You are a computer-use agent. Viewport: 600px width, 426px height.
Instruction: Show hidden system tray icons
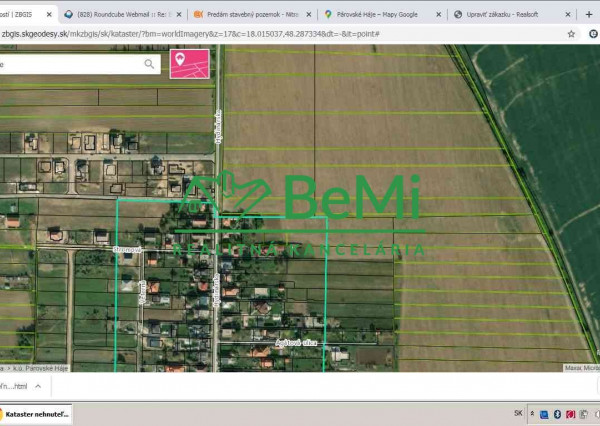click(x=532, y=413)
